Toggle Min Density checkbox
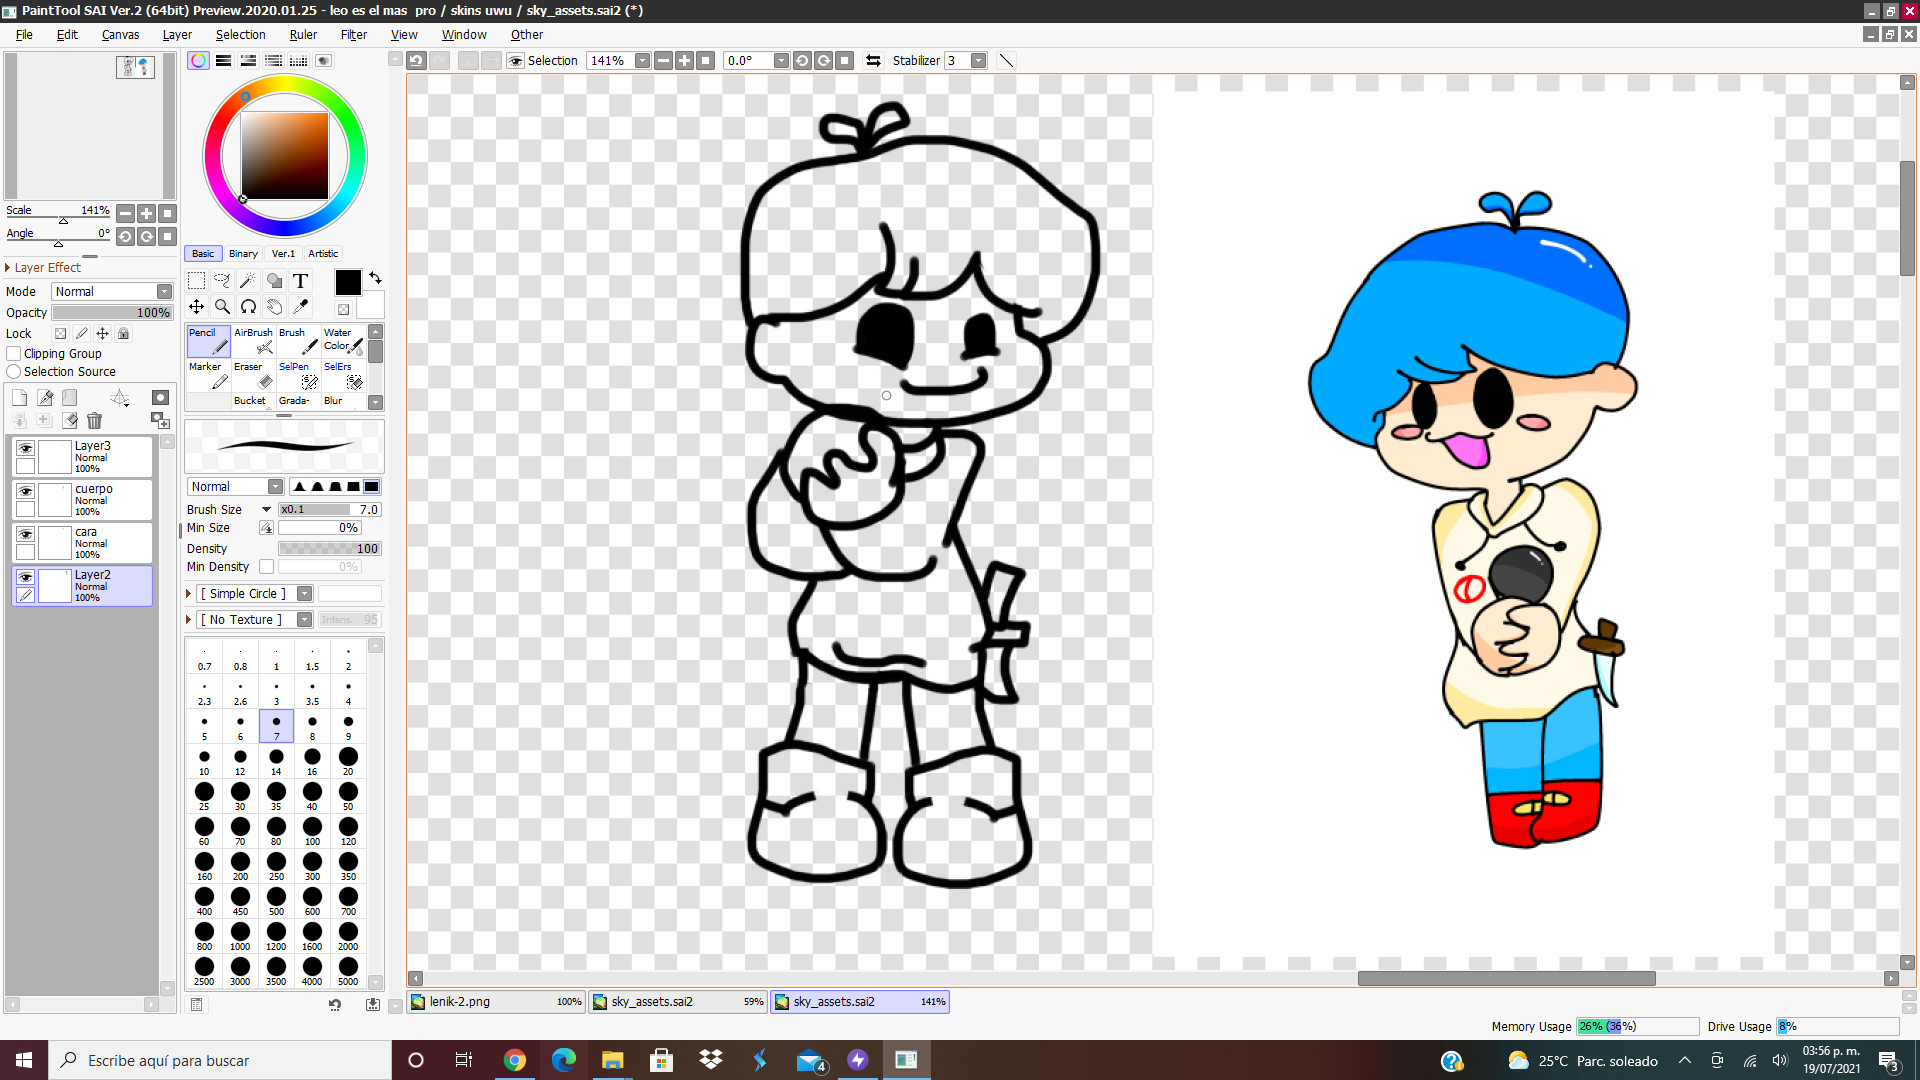Viewport: 1920px width, 1080px height. [x=267, y=567]
